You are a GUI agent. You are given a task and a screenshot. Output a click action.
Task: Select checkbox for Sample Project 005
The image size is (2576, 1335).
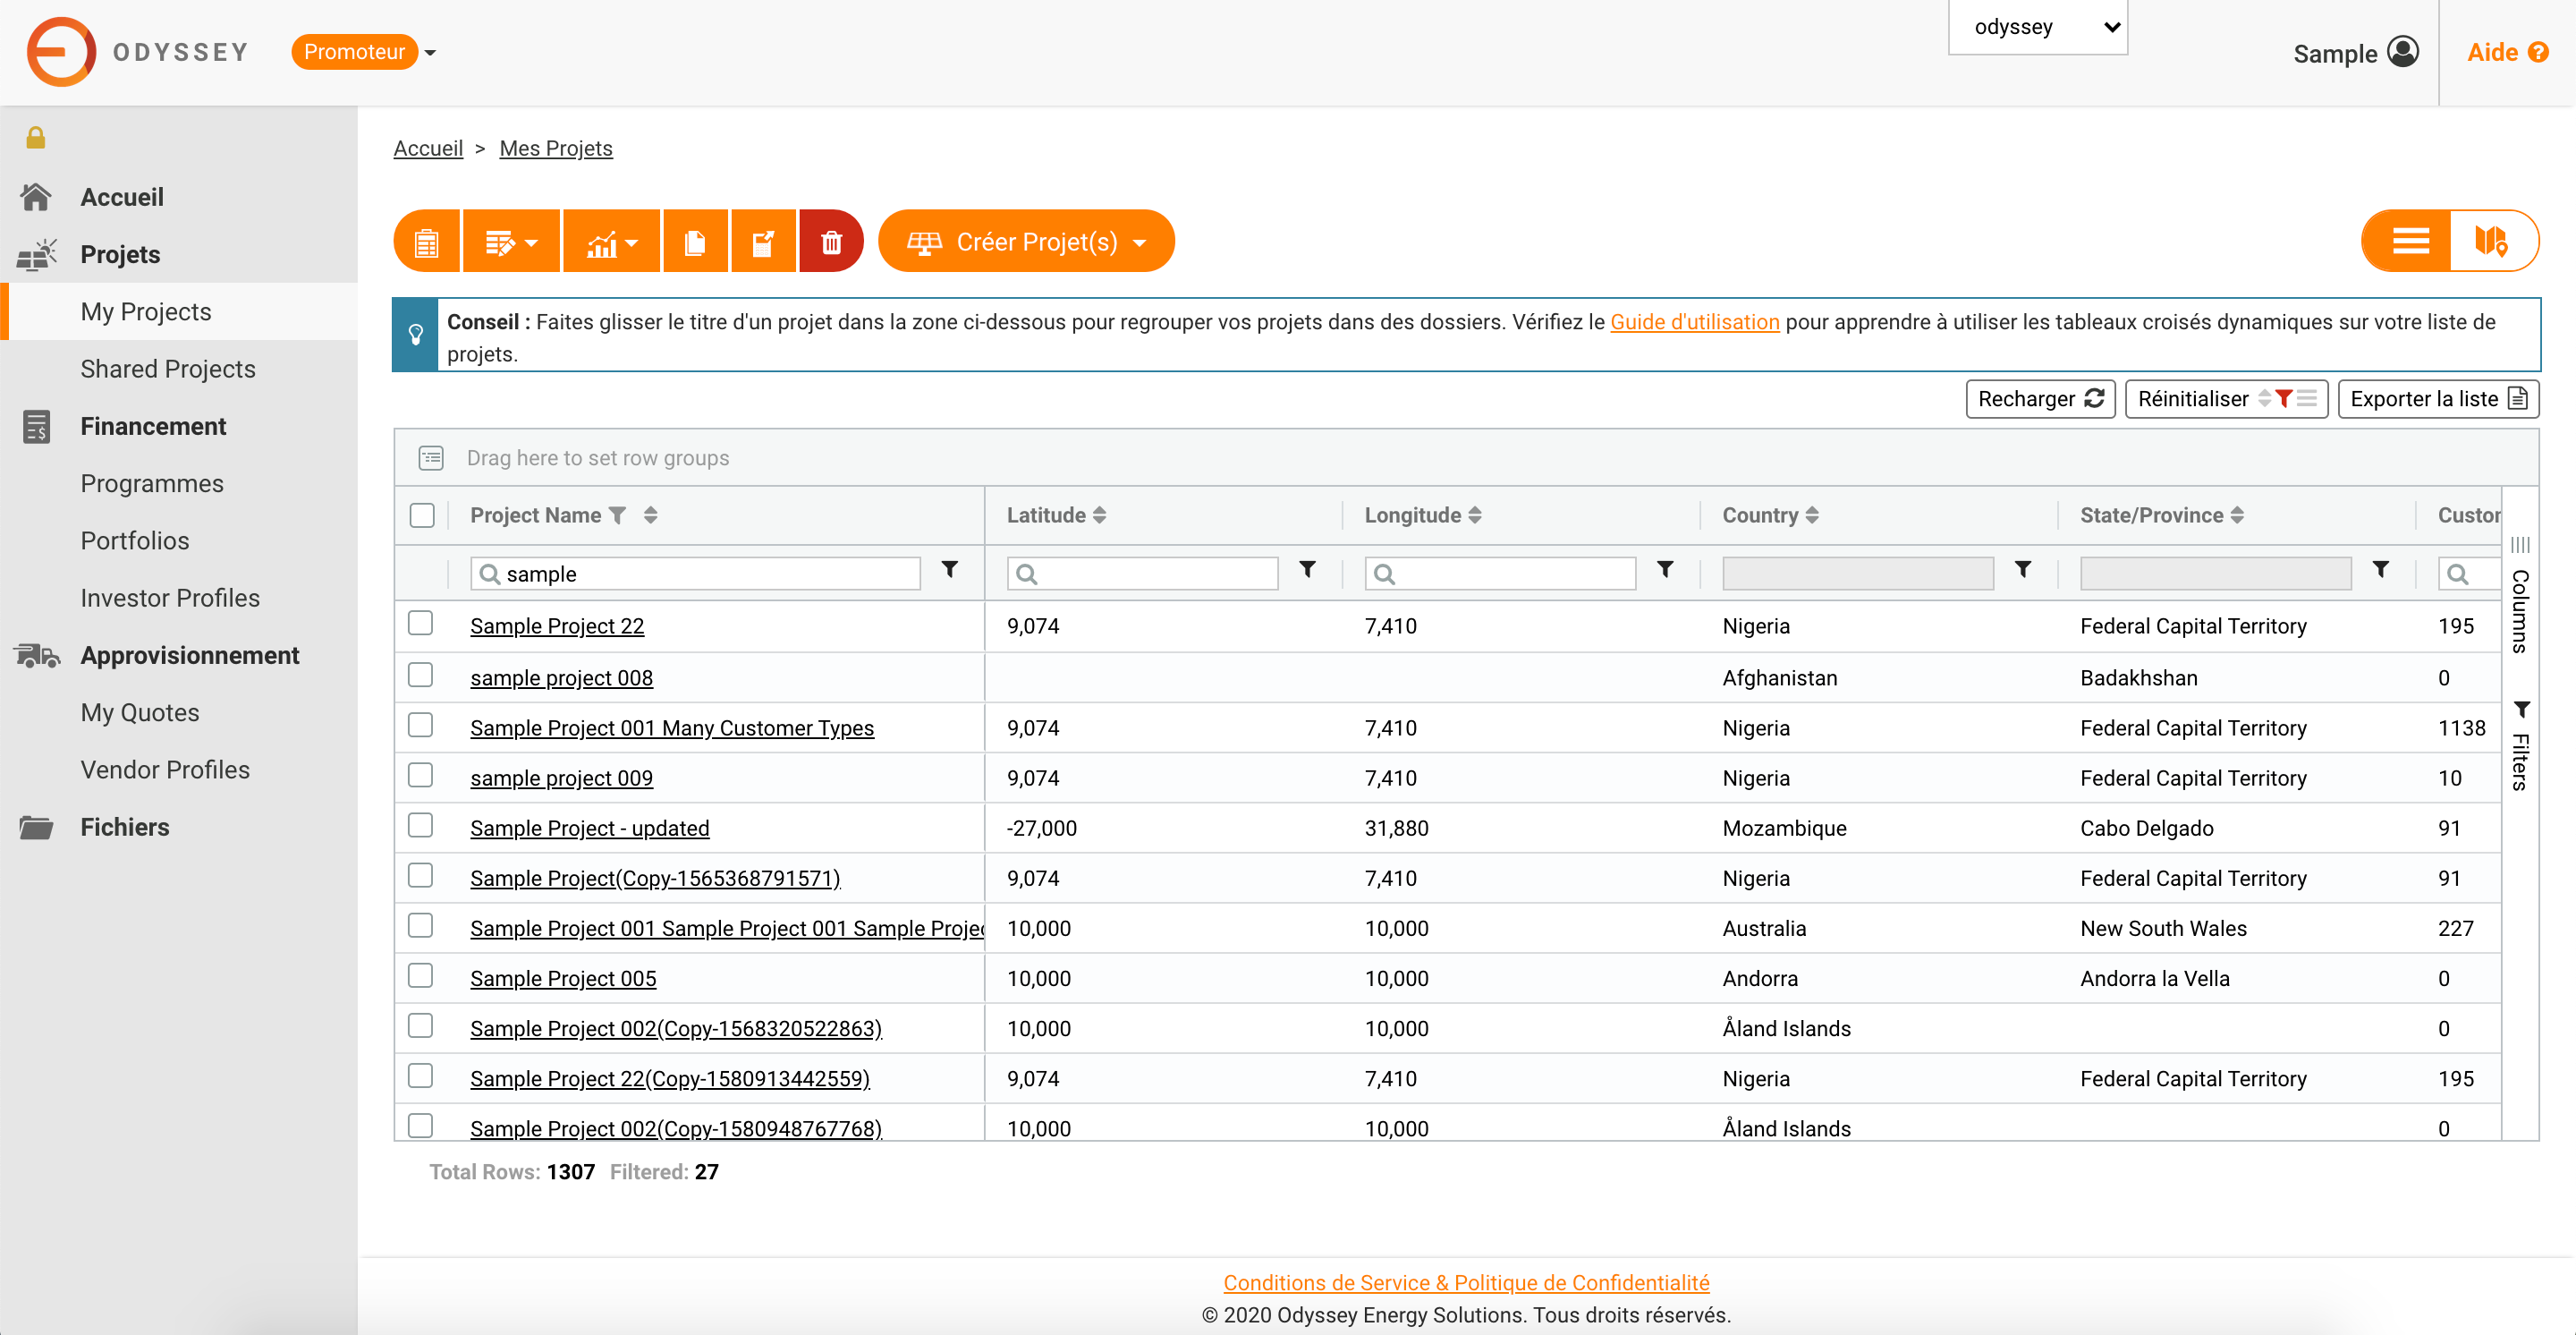point(421,976)
